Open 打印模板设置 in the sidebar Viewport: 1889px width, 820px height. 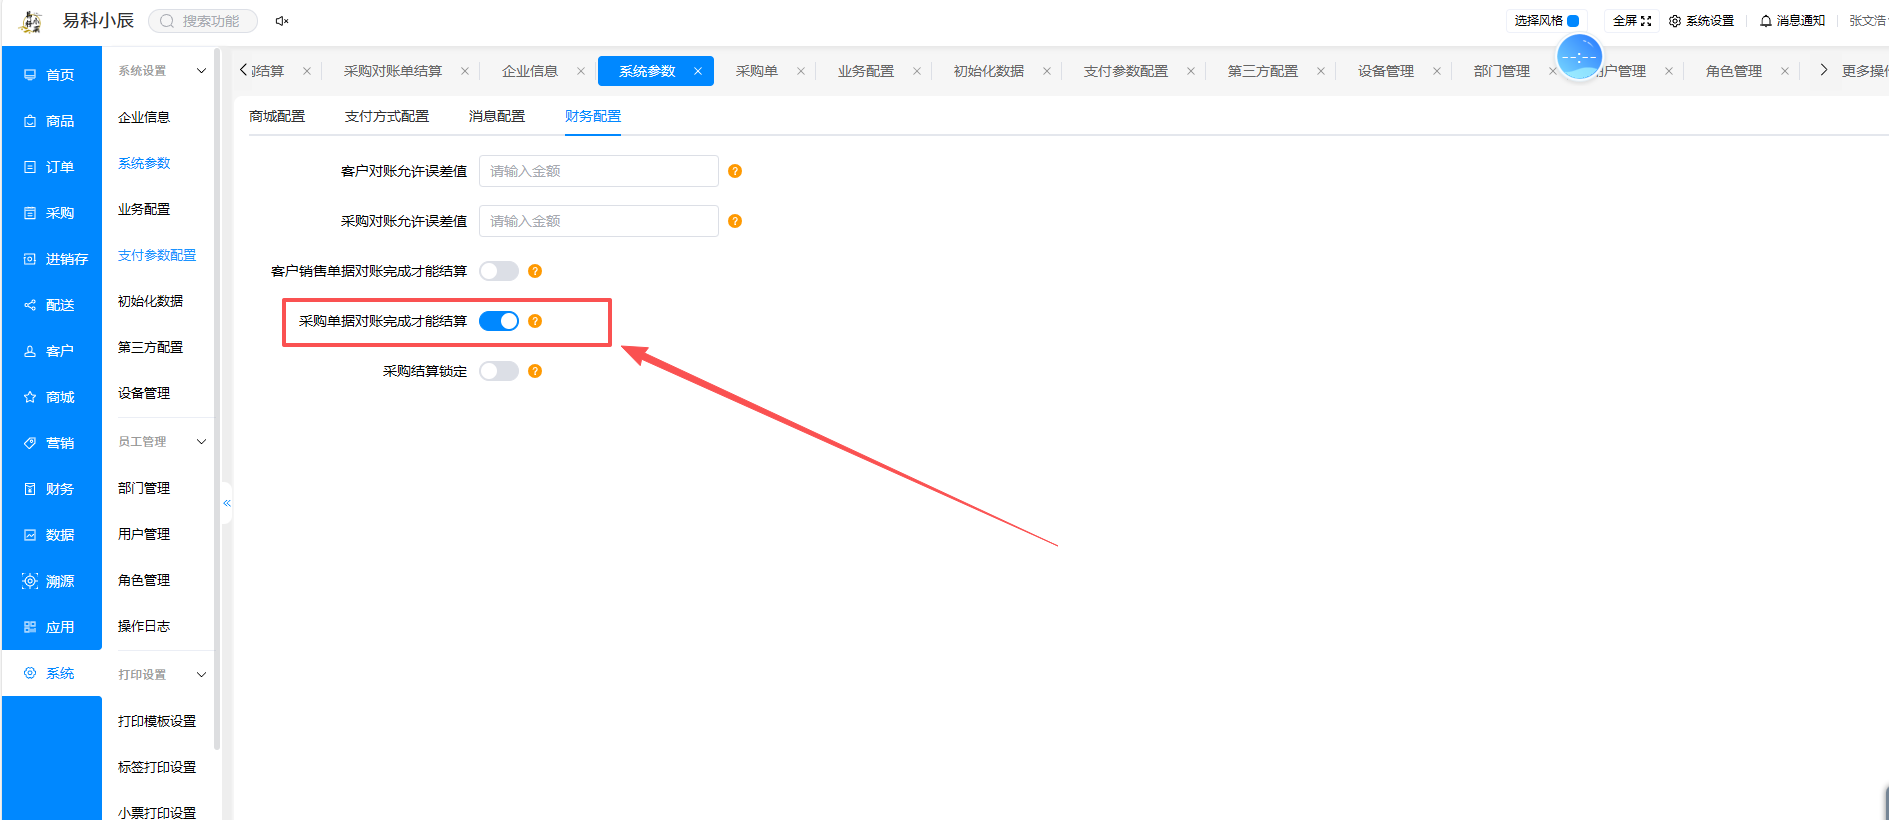pos(157,721)
